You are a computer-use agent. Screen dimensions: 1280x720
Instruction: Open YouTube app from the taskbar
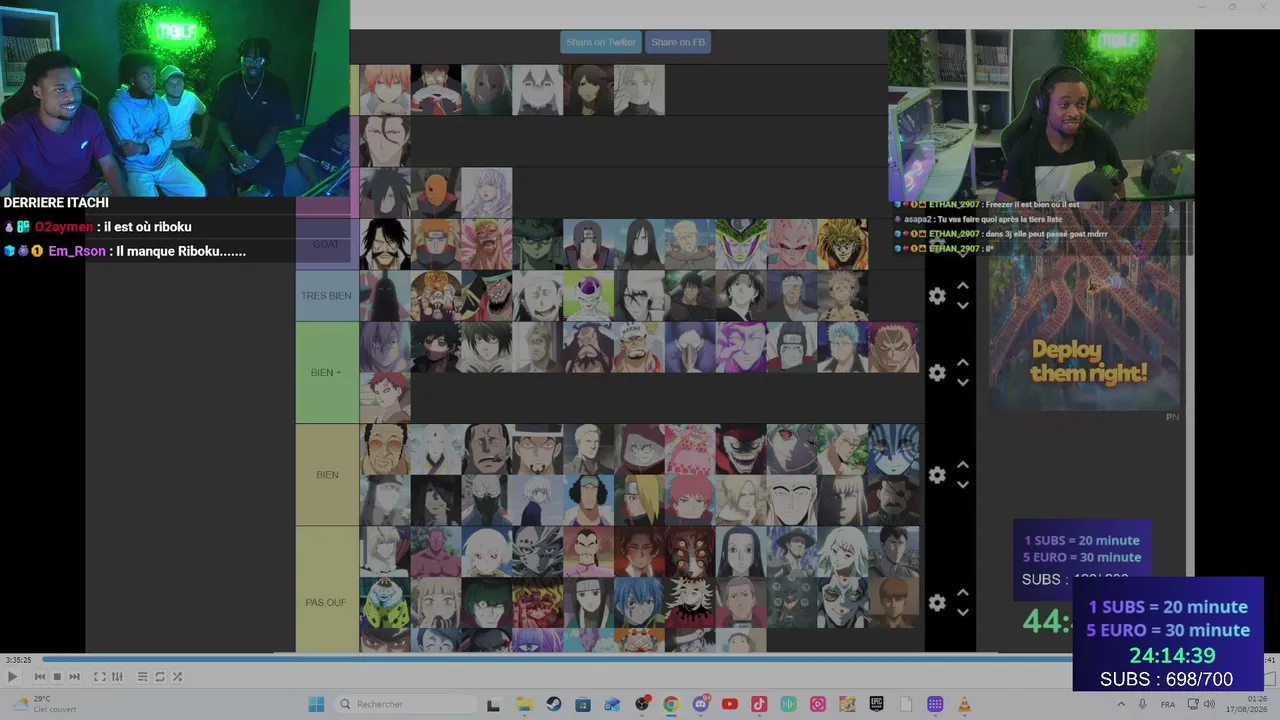pos(729,704)
